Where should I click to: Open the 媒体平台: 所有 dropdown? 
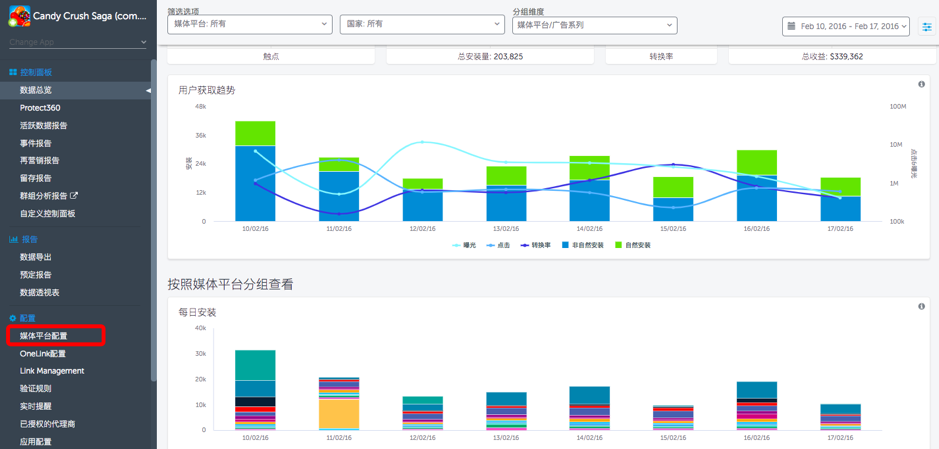(250, 24)
